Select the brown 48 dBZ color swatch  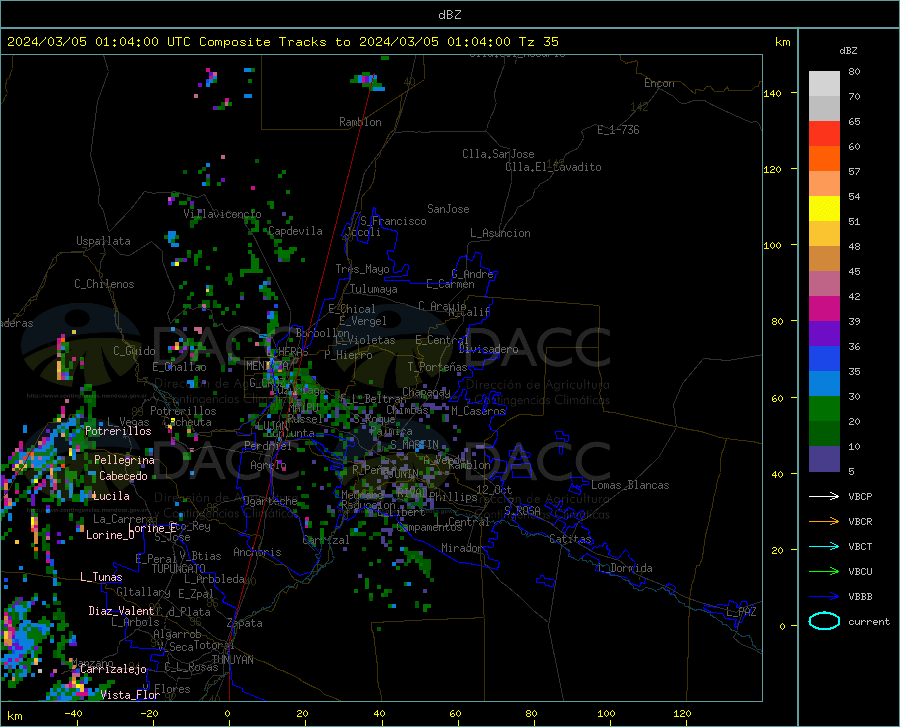coord(824,259)
